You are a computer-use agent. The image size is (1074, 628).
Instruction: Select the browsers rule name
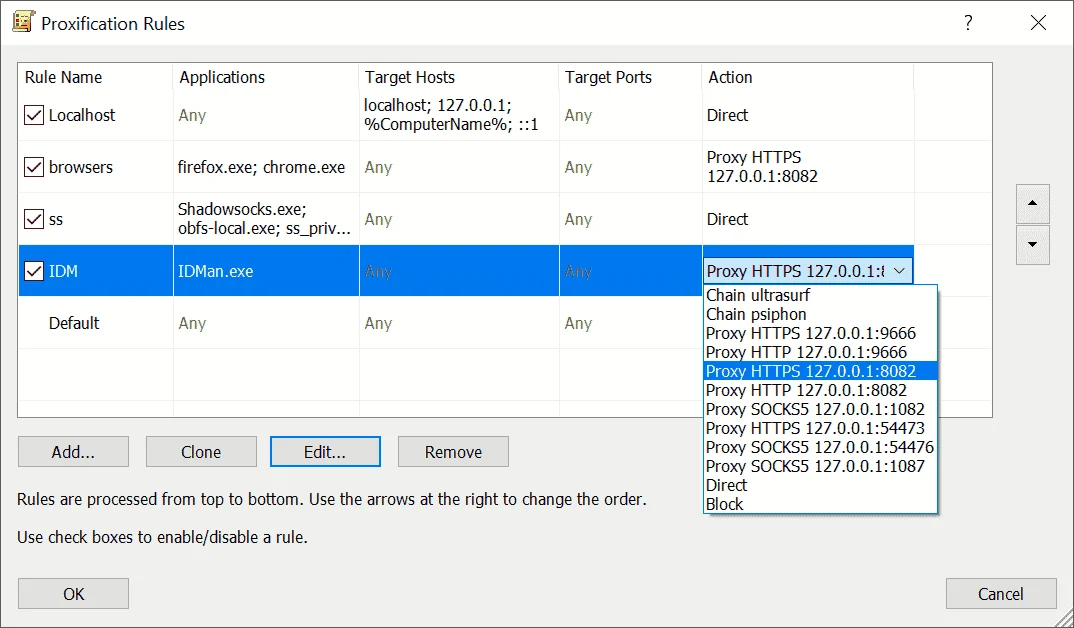[x=81, y=167]
